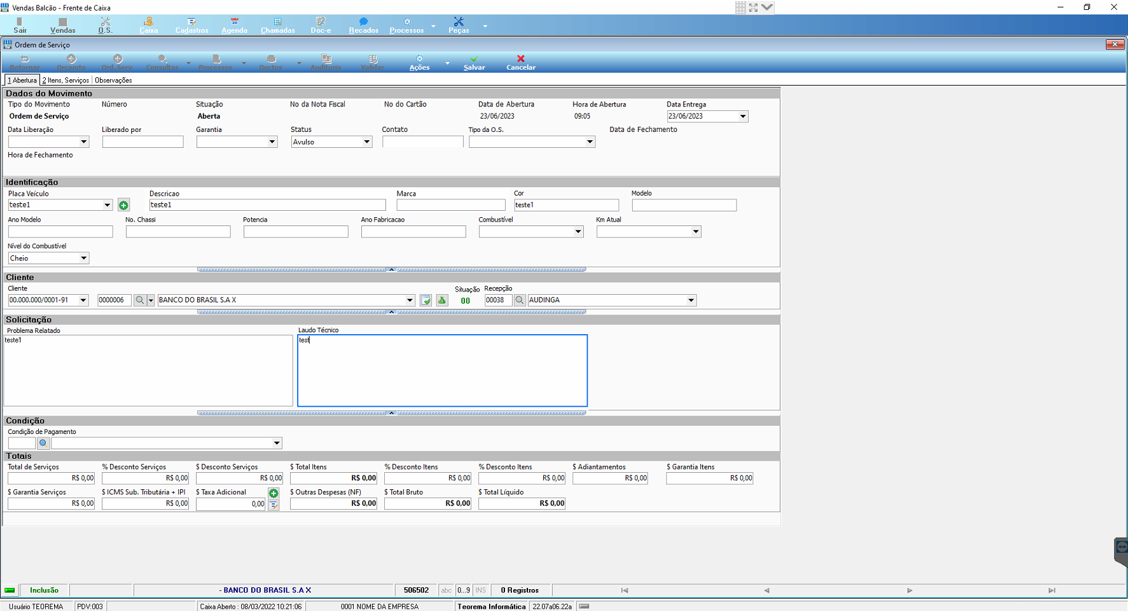
Task: Click the Ações toolbar icon
Action: pyautogui.click(x=419, y=63)
